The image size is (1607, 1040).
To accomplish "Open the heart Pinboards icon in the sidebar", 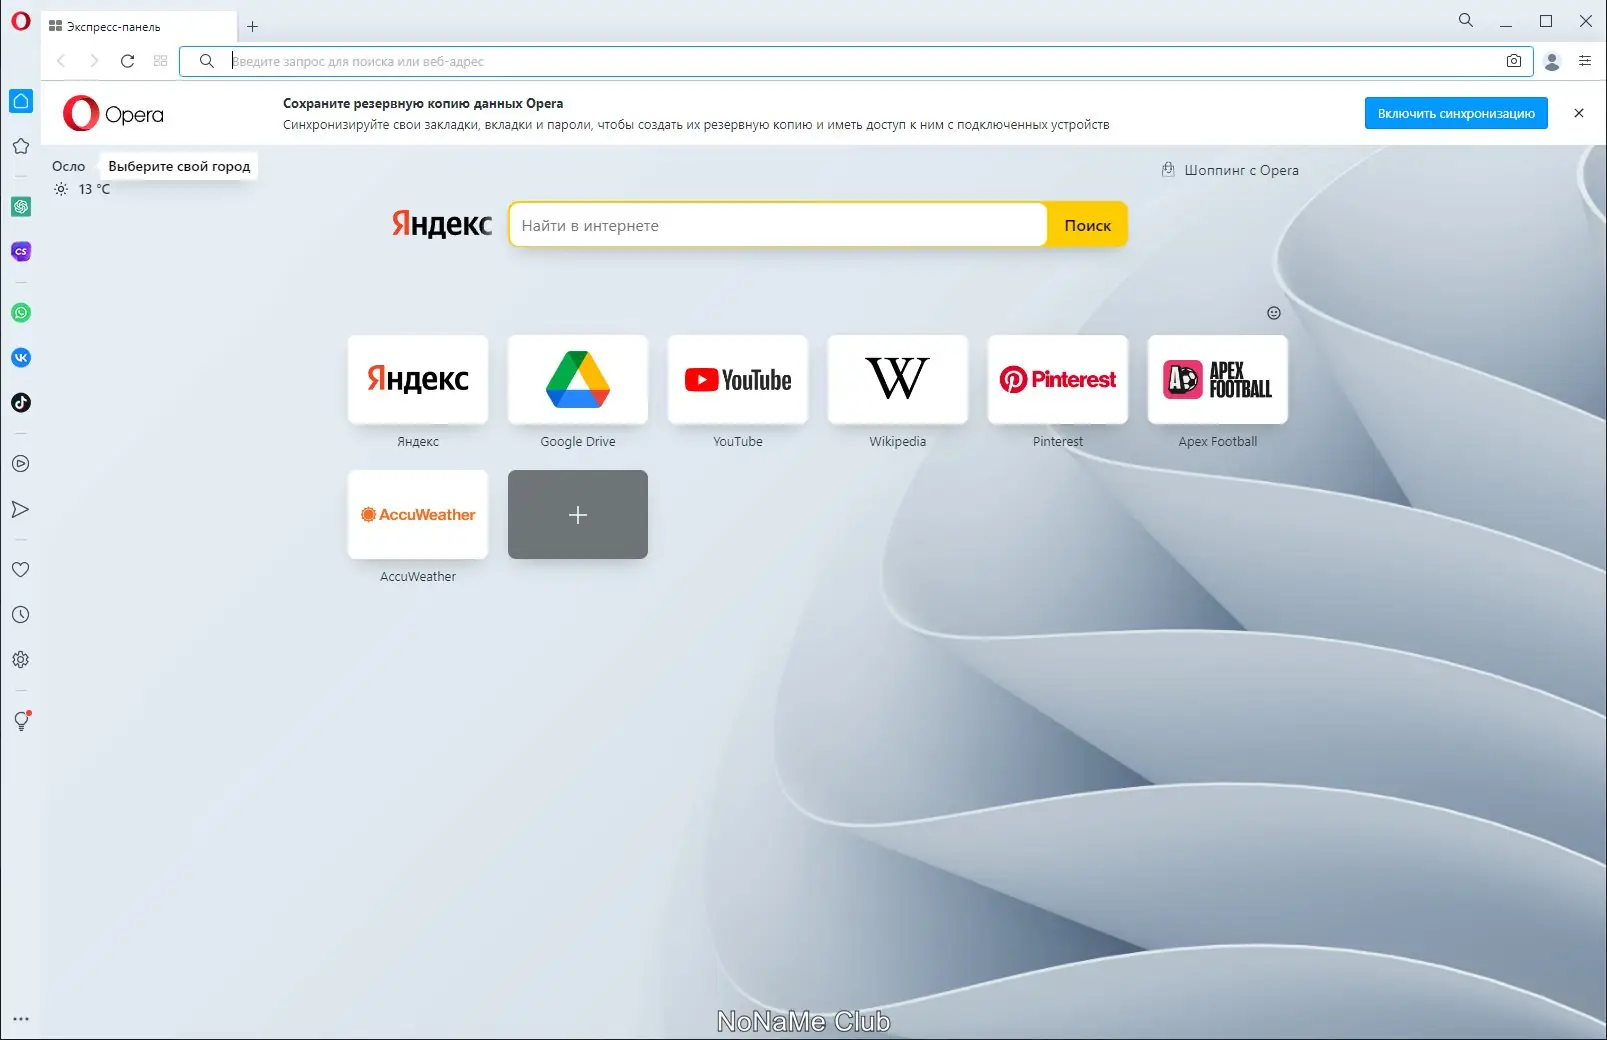I will 21,570.
